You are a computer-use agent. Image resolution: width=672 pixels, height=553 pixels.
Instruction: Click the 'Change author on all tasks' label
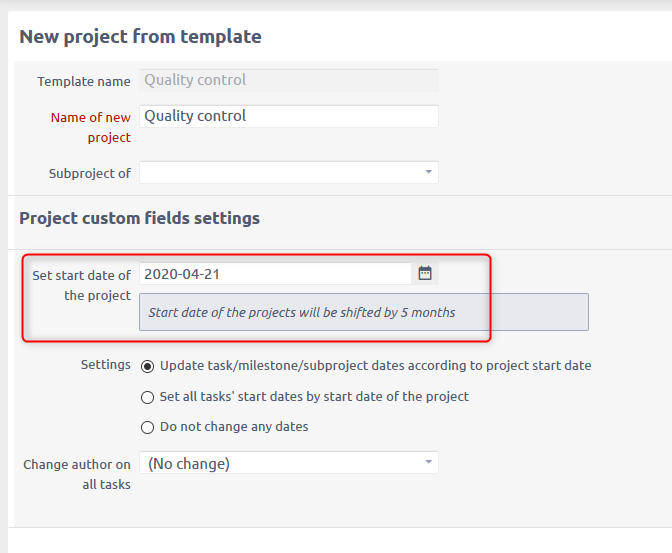pos(77,474)
